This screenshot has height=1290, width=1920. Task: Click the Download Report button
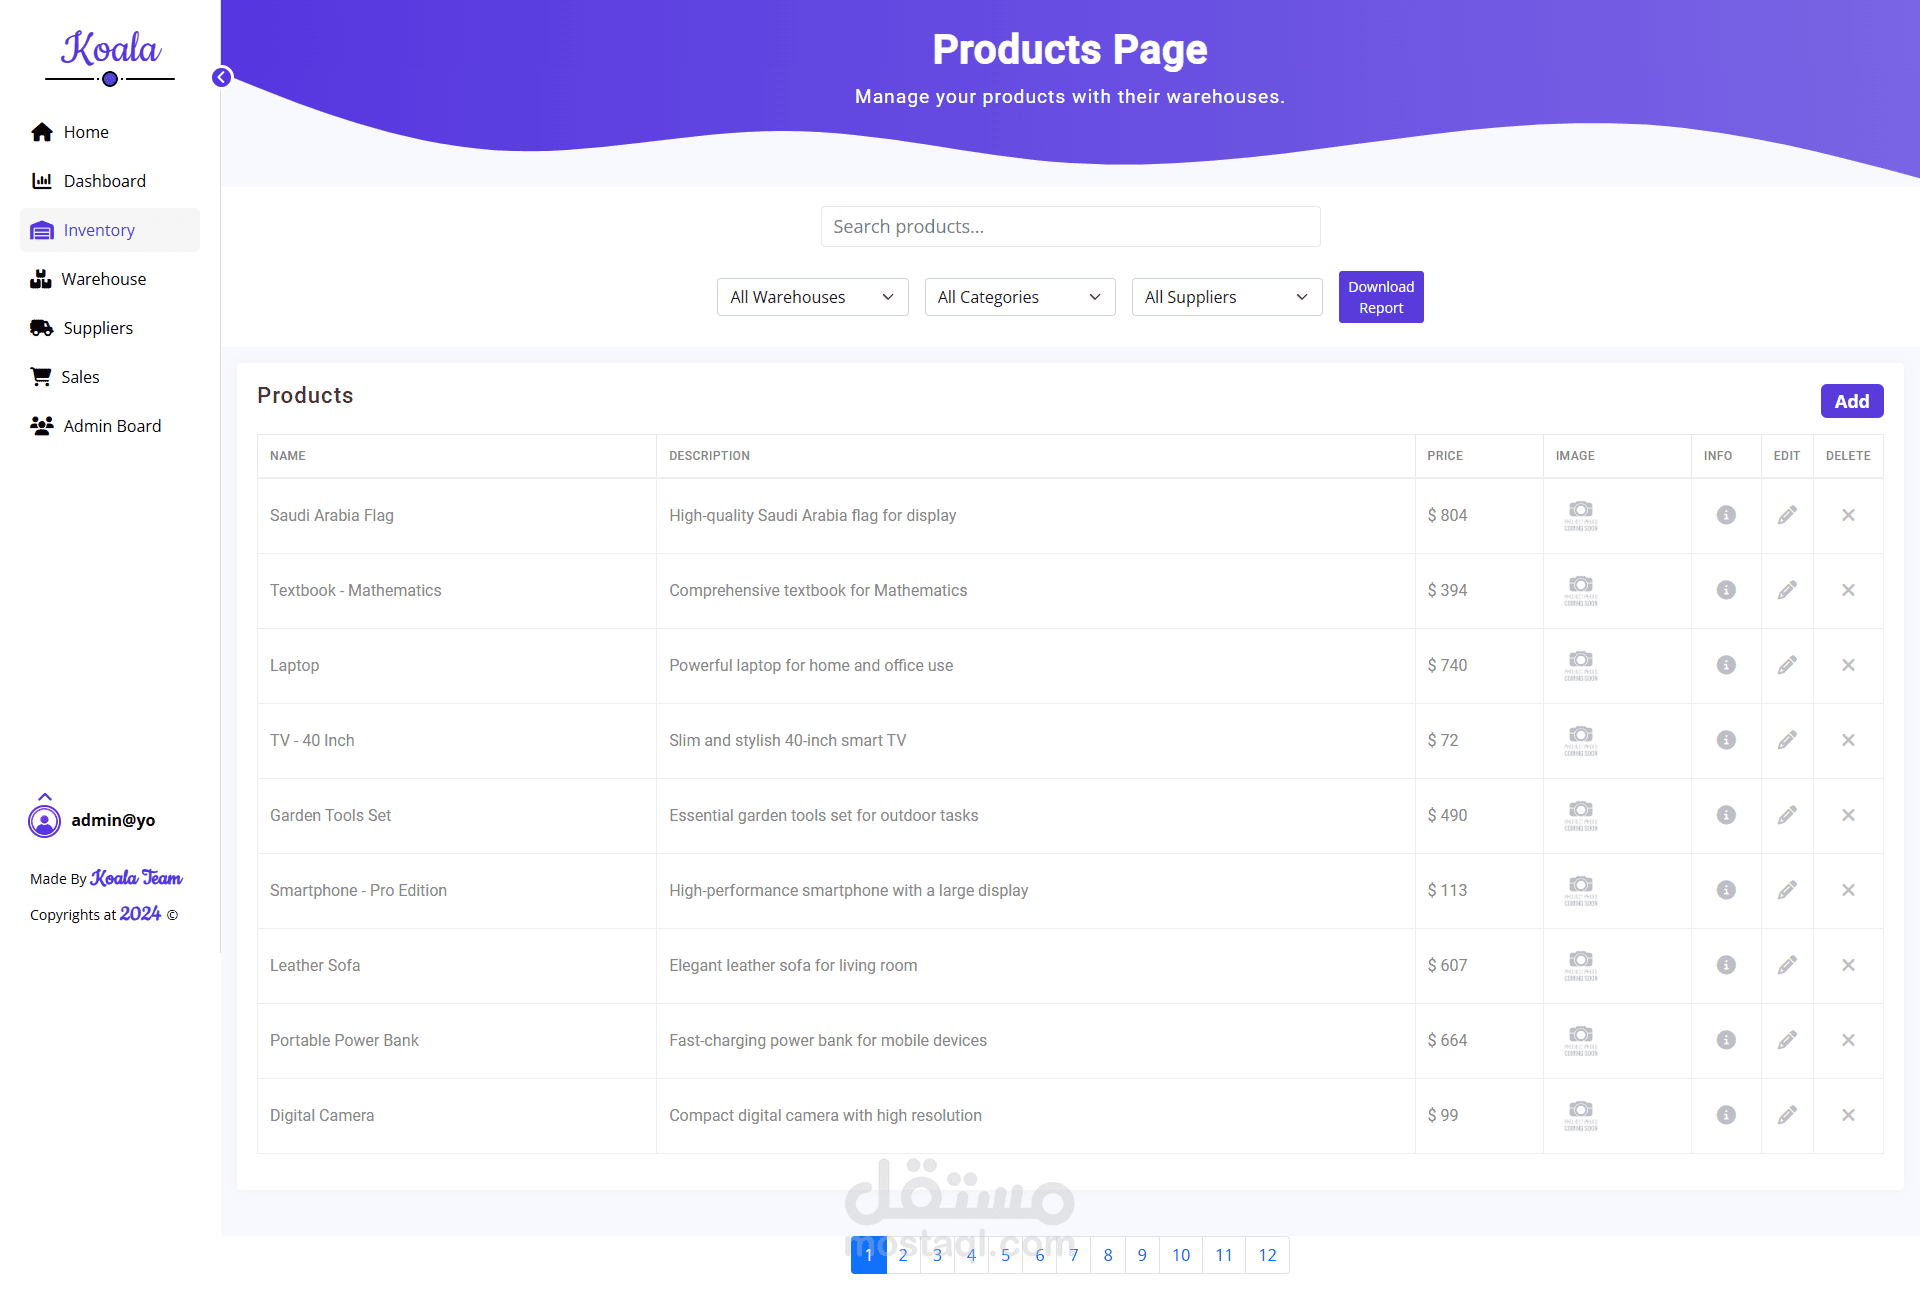tap(1380, 297)
